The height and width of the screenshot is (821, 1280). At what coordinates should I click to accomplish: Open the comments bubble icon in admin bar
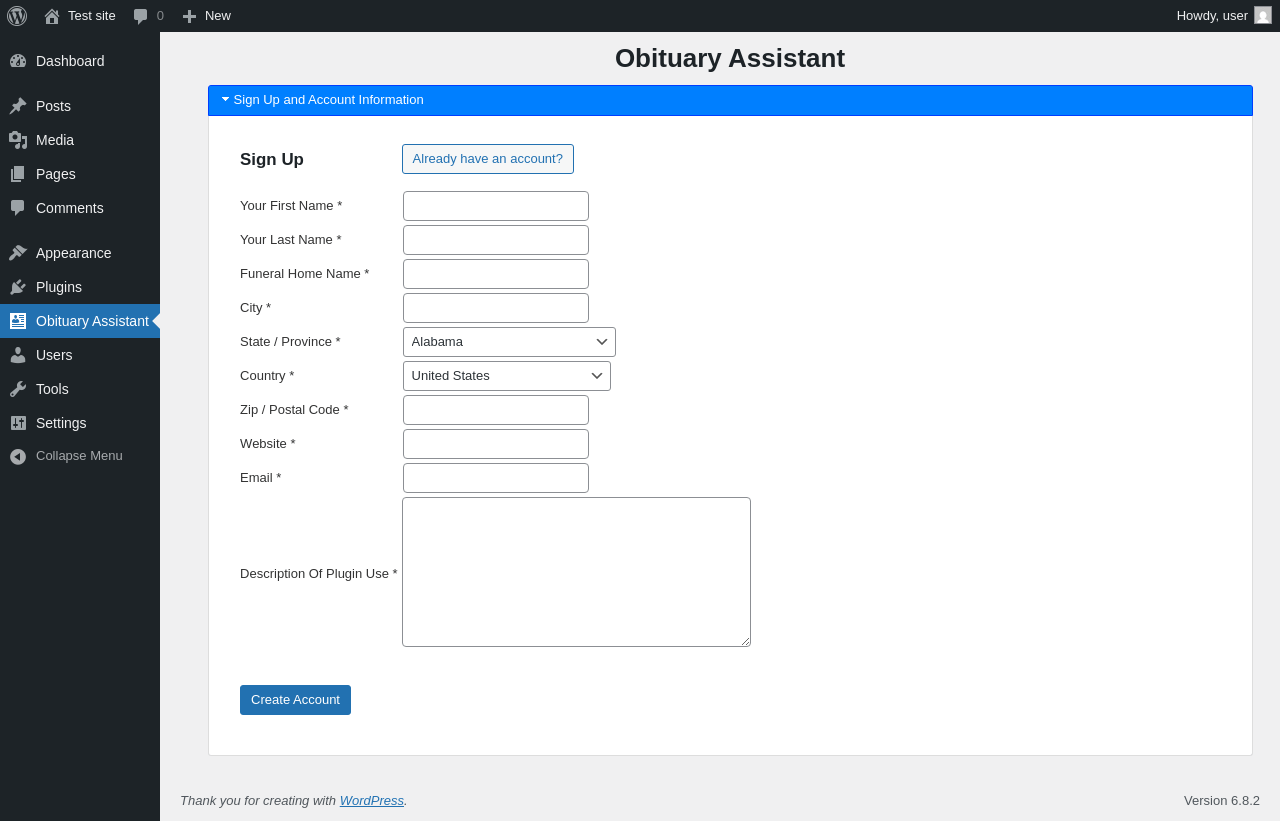coord(141,16)
